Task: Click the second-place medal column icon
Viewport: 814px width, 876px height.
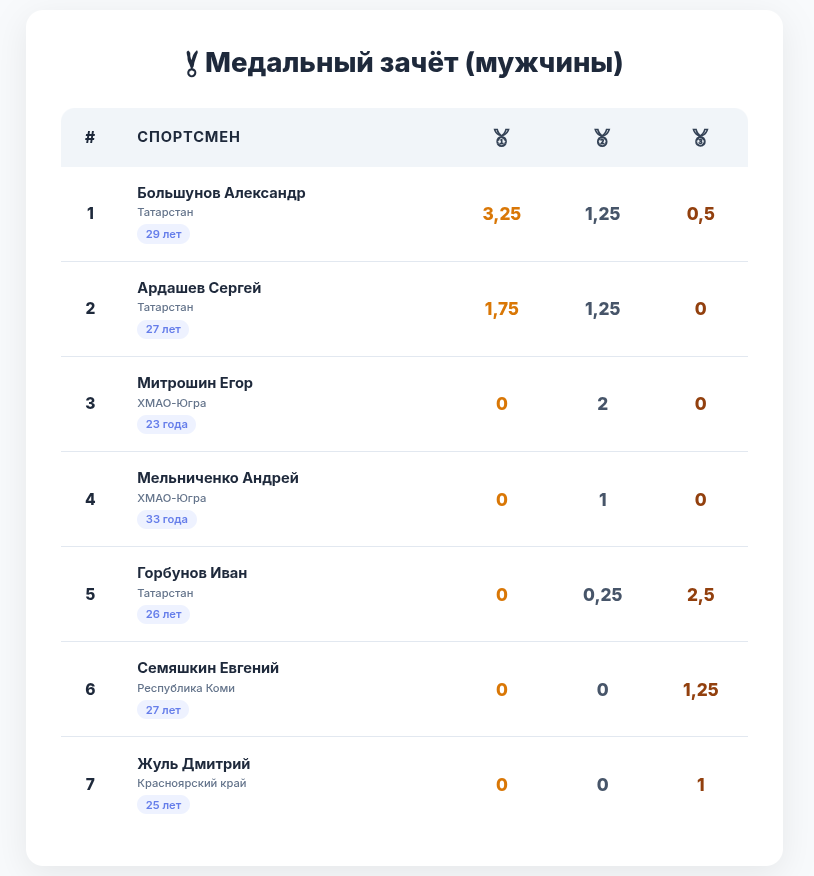Action: [602, 138]
